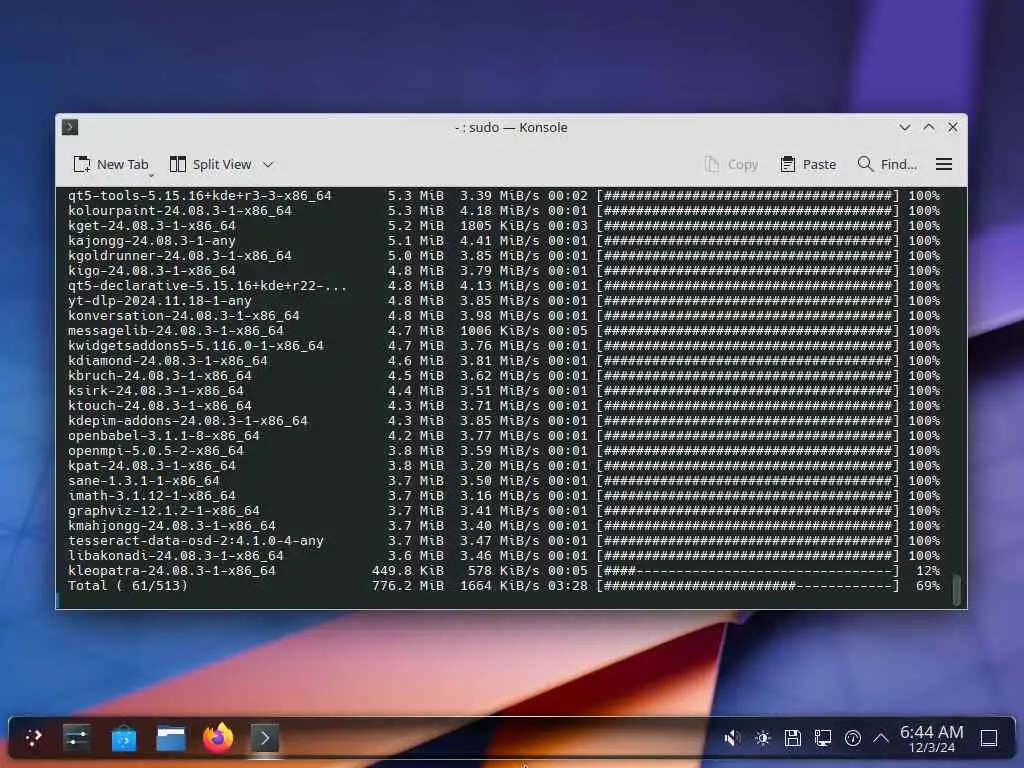This screenshot has width=1024, height=768.
Task: Click the graphviz-12.1.2-1-x86_64 text
Action: 163,511
